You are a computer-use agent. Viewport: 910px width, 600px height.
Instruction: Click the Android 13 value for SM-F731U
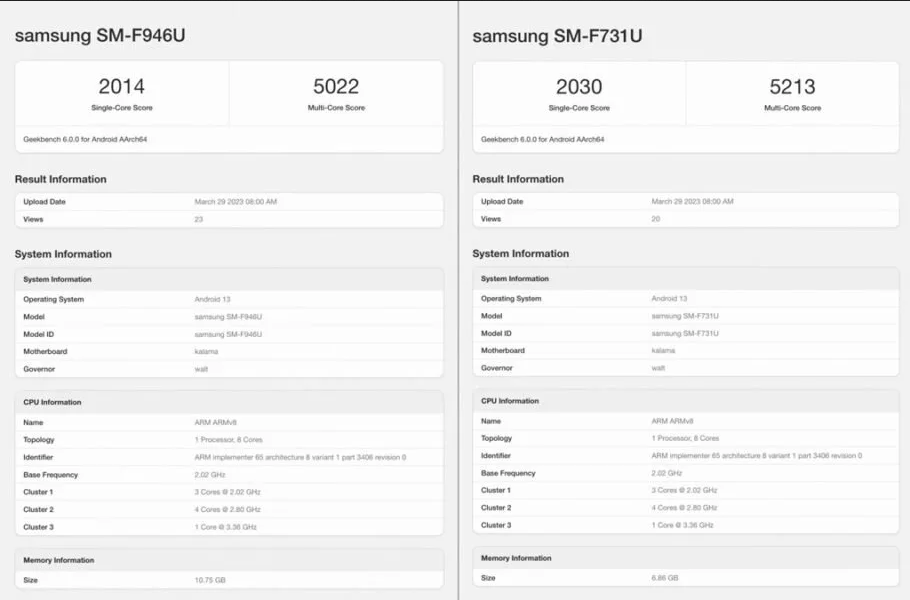pos(669,298)
